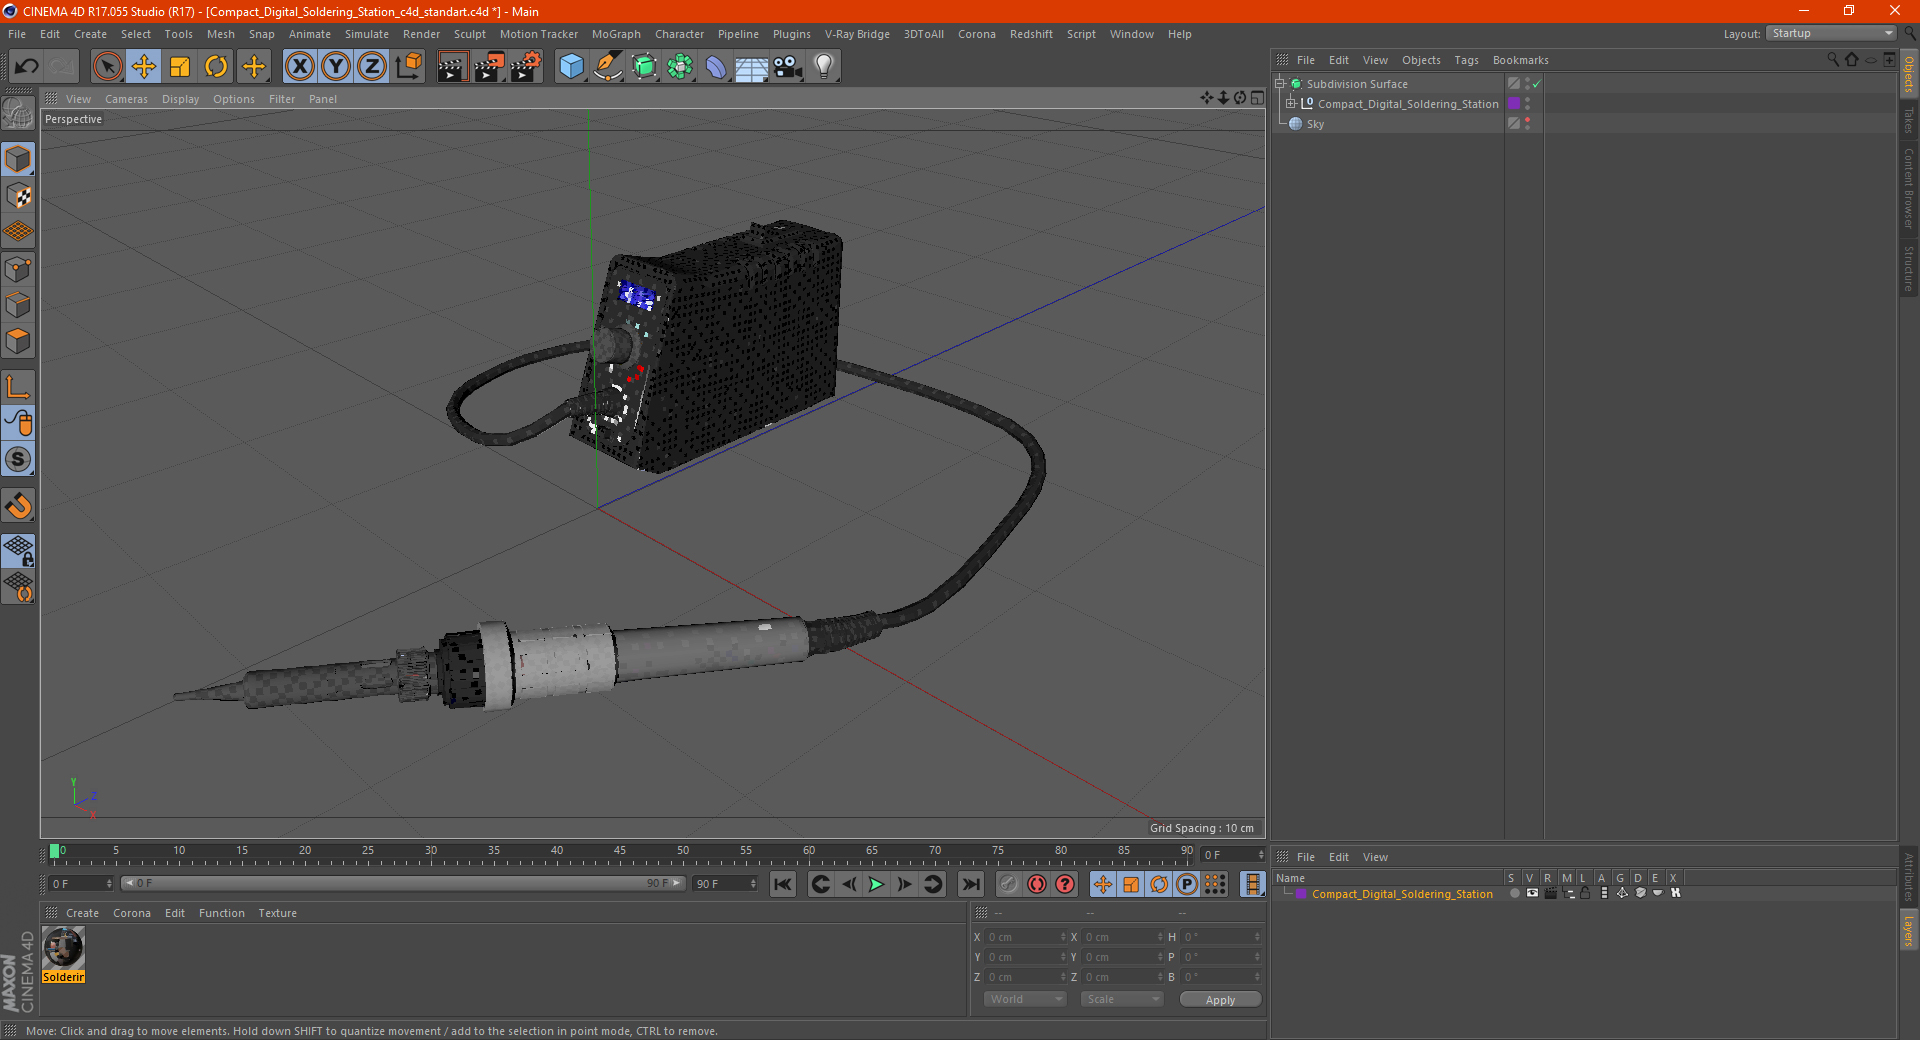Activate the Scale tool in top toolbar
The width and height of the screenshot is (1920, 1040).
(180, 67)
